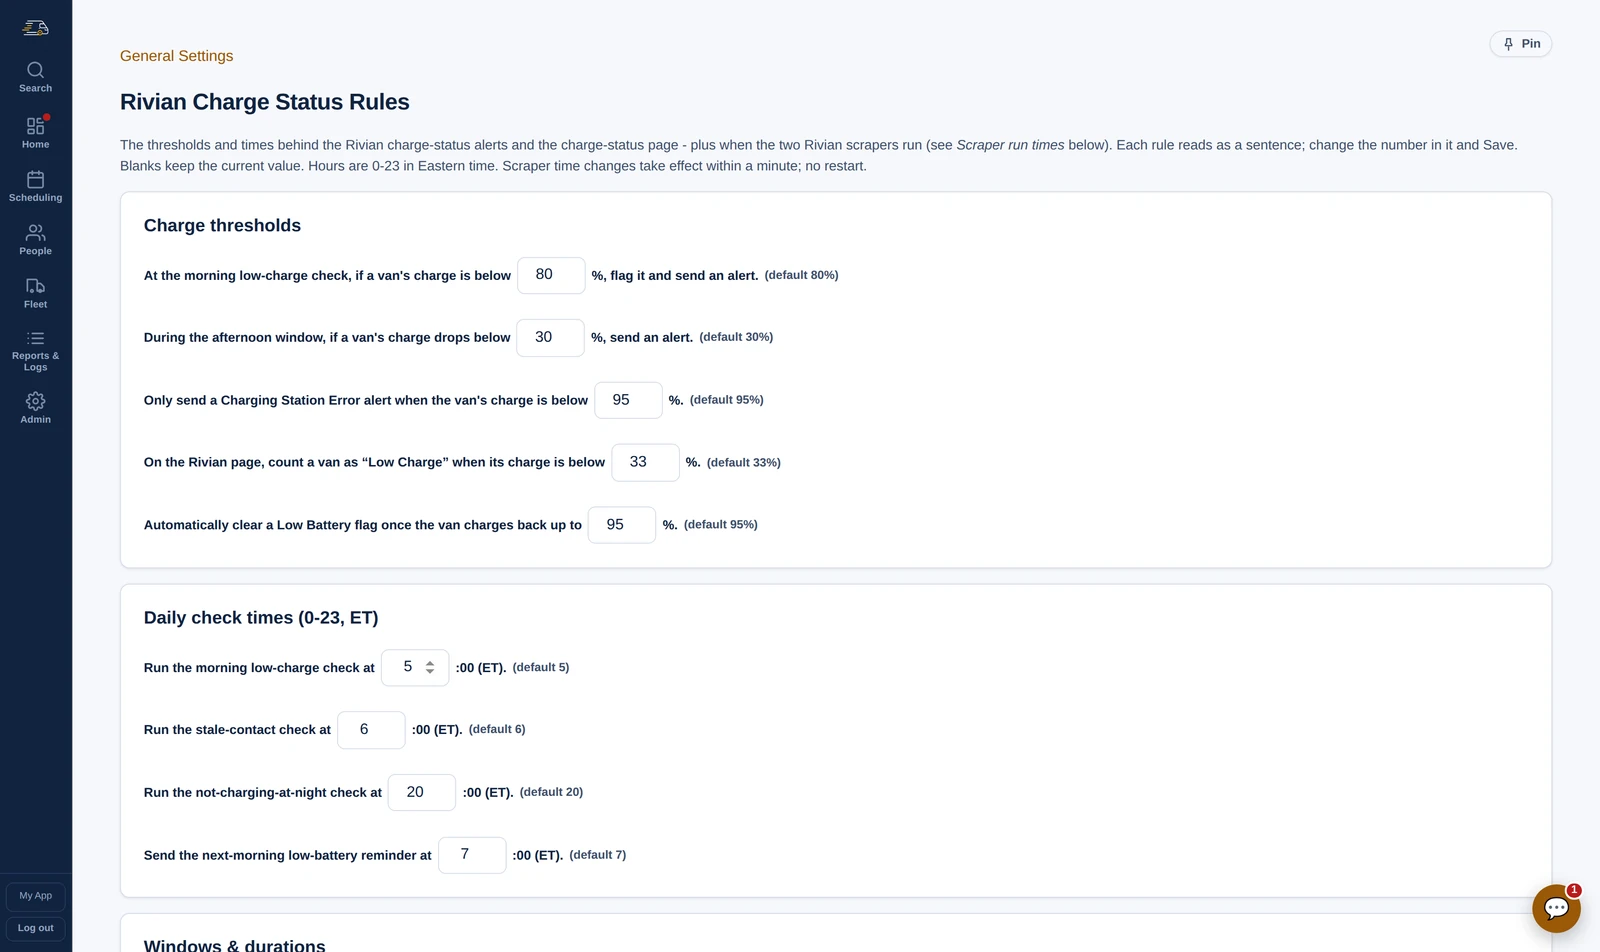The image size is (1600, 952).
Task: Edit not-charging-at-night check hour field (20)
Action: pyautogui.click(x=422, y=793)
